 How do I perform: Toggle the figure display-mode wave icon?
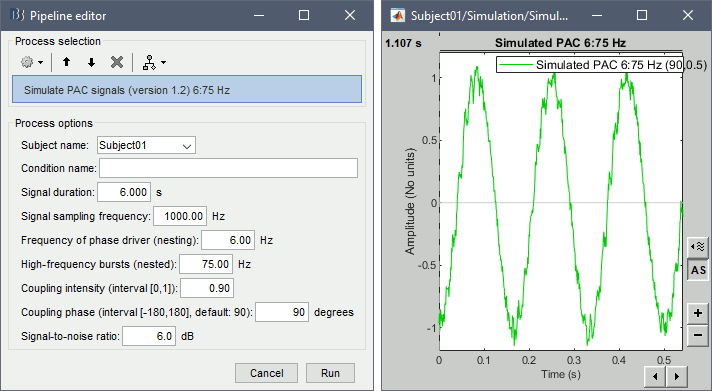coord(697,247)
